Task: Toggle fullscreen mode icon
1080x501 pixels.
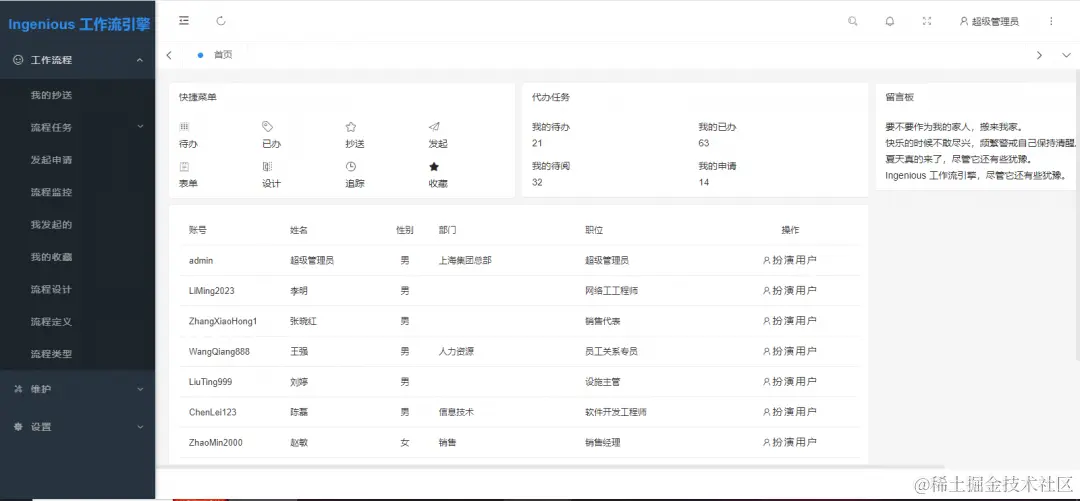Action: click(x=927, y=21)
